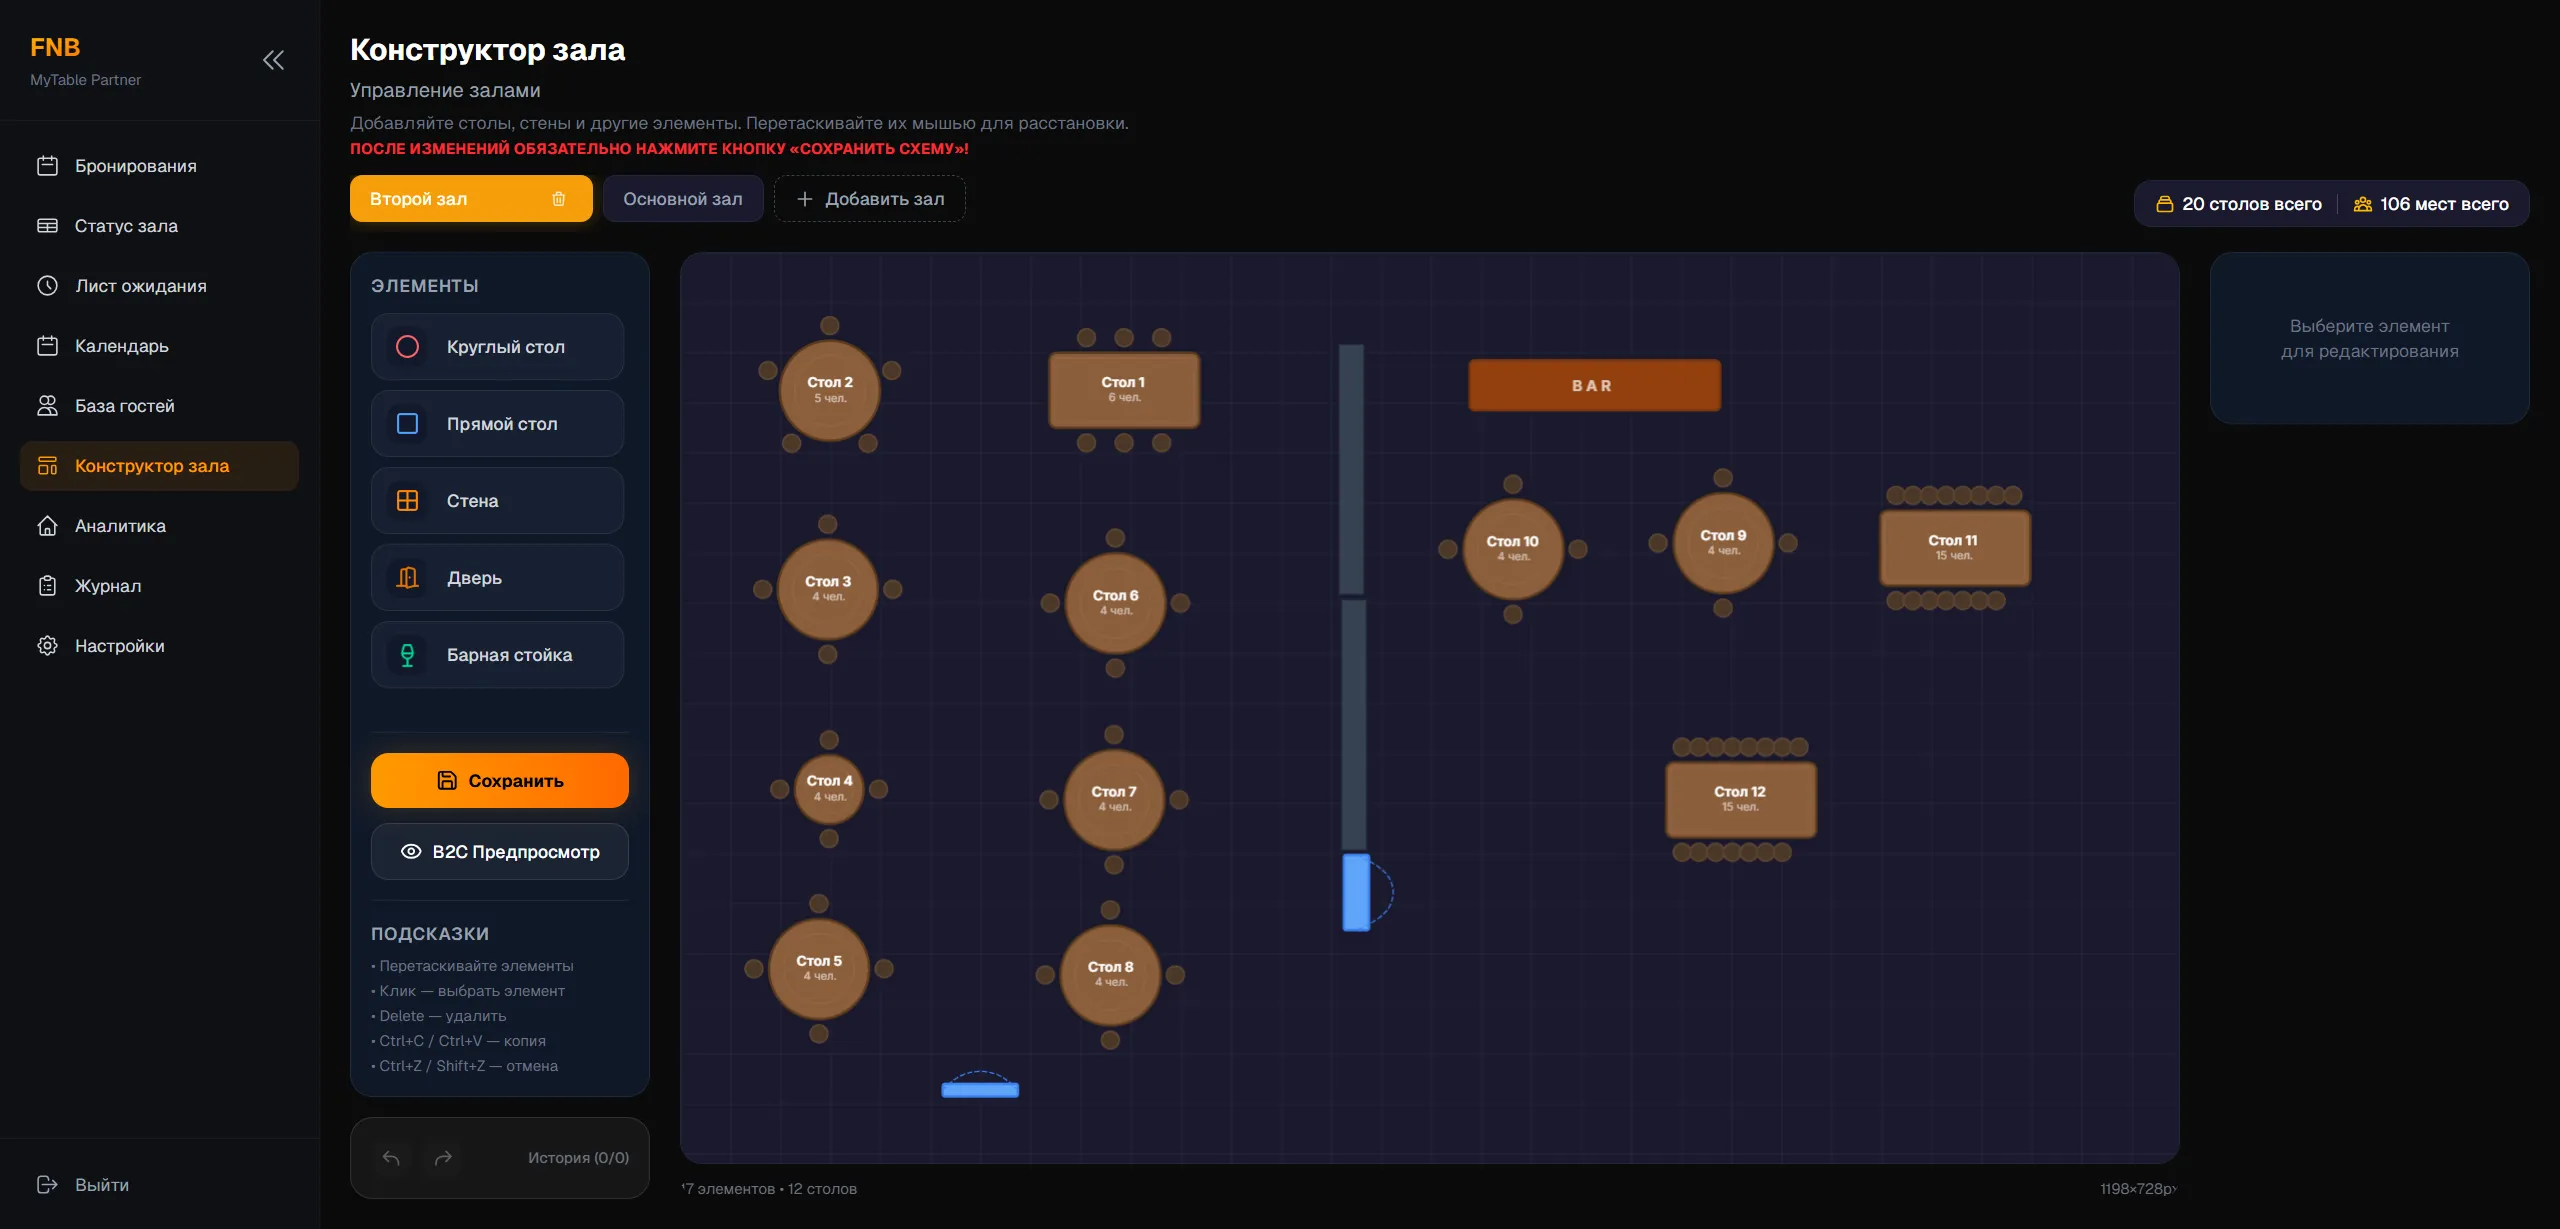Click the redo arrow icon
Viewport: 2560px width, 1229px height.
pyautogui.click(x=443, y=1158)
